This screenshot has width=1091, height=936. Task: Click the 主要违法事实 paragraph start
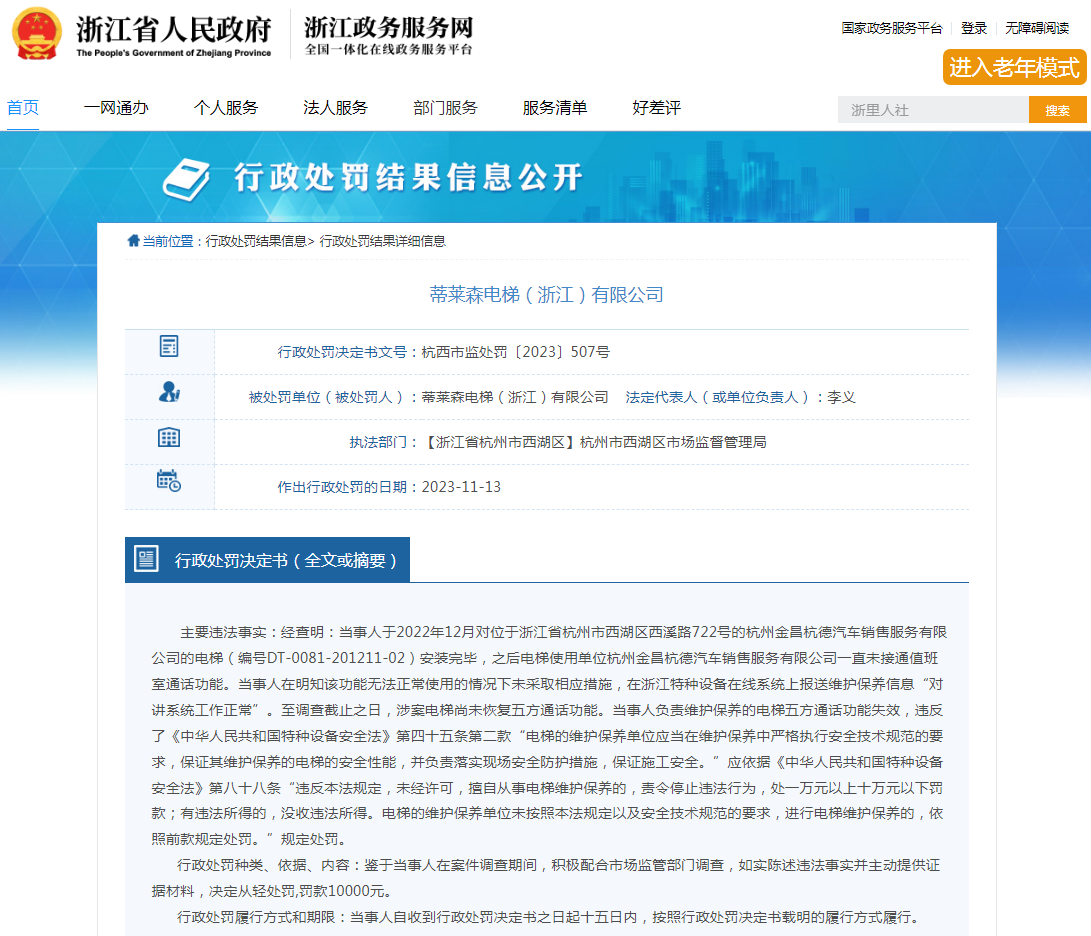tap(223, 633)
